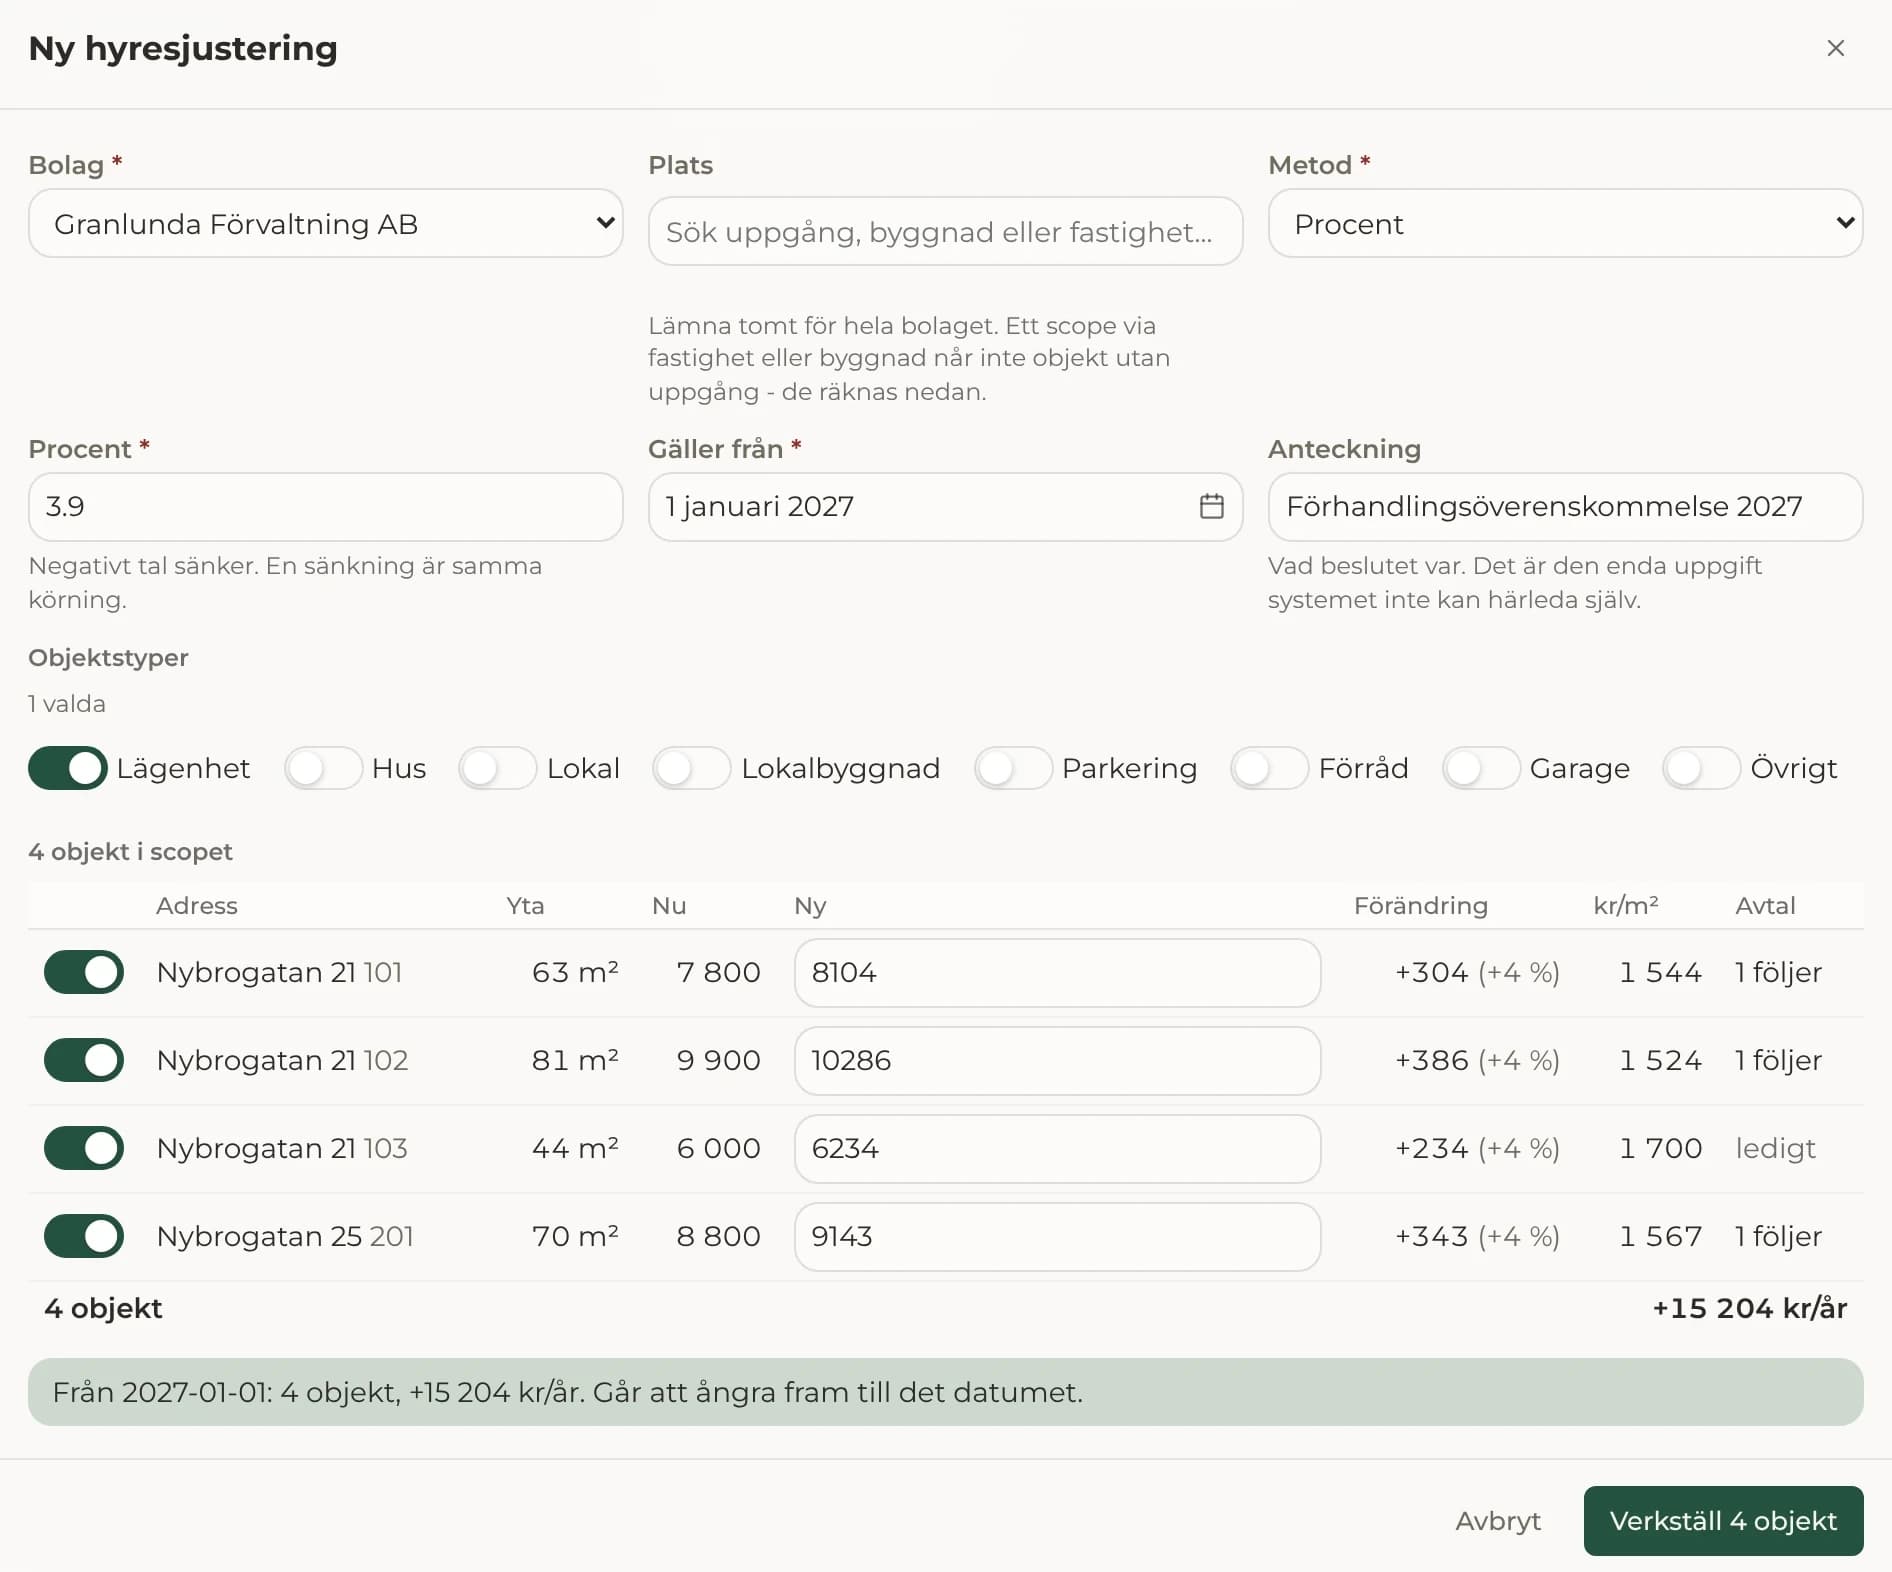
Task: Enable the Övrigt toggle
Action: [x=1702, y=768]
